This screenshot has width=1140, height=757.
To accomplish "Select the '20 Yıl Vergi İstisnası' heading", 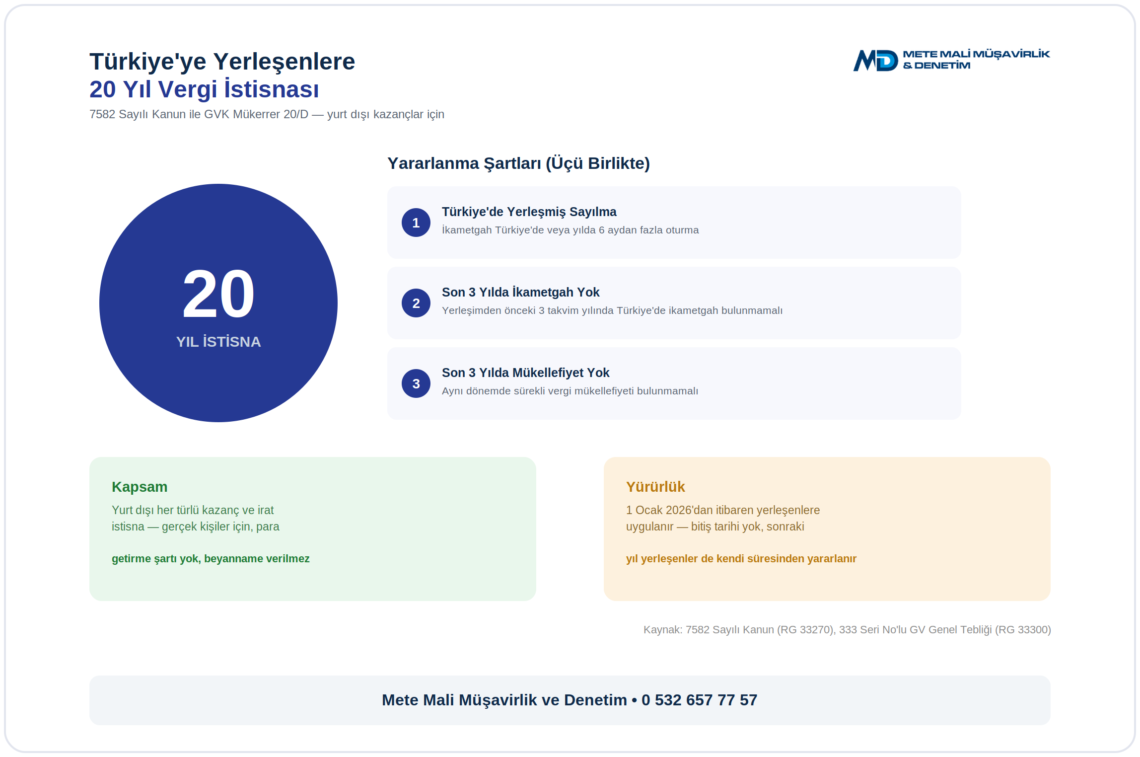I will [204, 89].
